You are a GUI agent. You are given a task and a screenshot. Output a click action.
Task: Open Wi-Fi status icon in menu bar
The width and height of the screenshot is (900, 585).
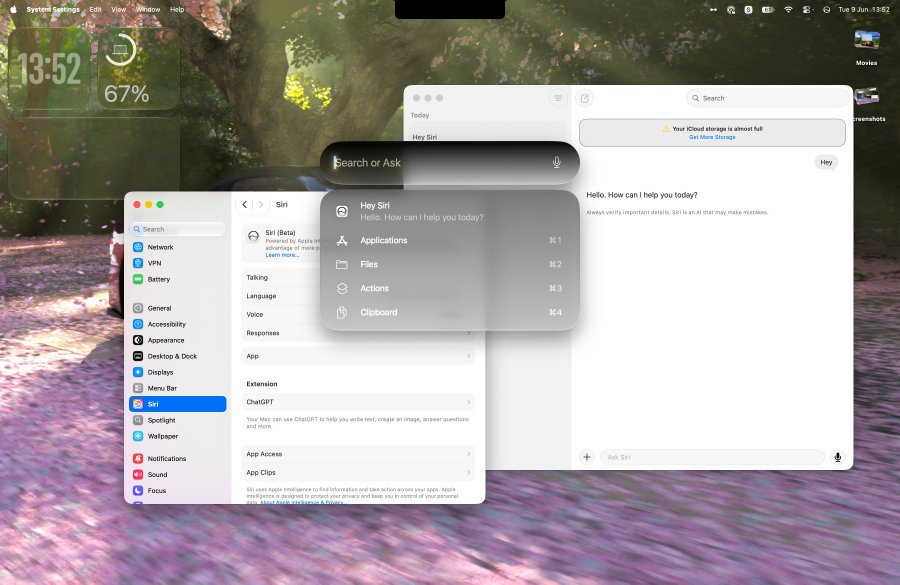[x=788, y=10]
